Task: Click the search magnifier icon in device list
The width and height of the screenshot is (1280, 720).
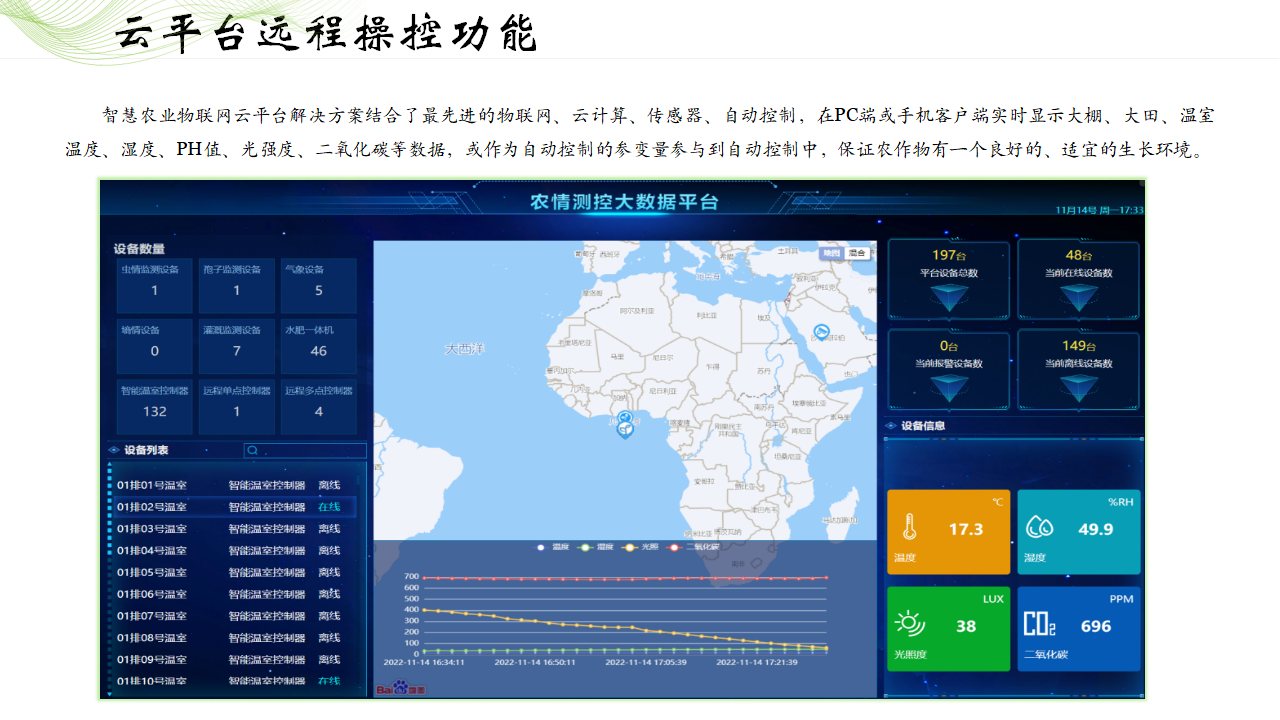Action: tap(252, 451)
